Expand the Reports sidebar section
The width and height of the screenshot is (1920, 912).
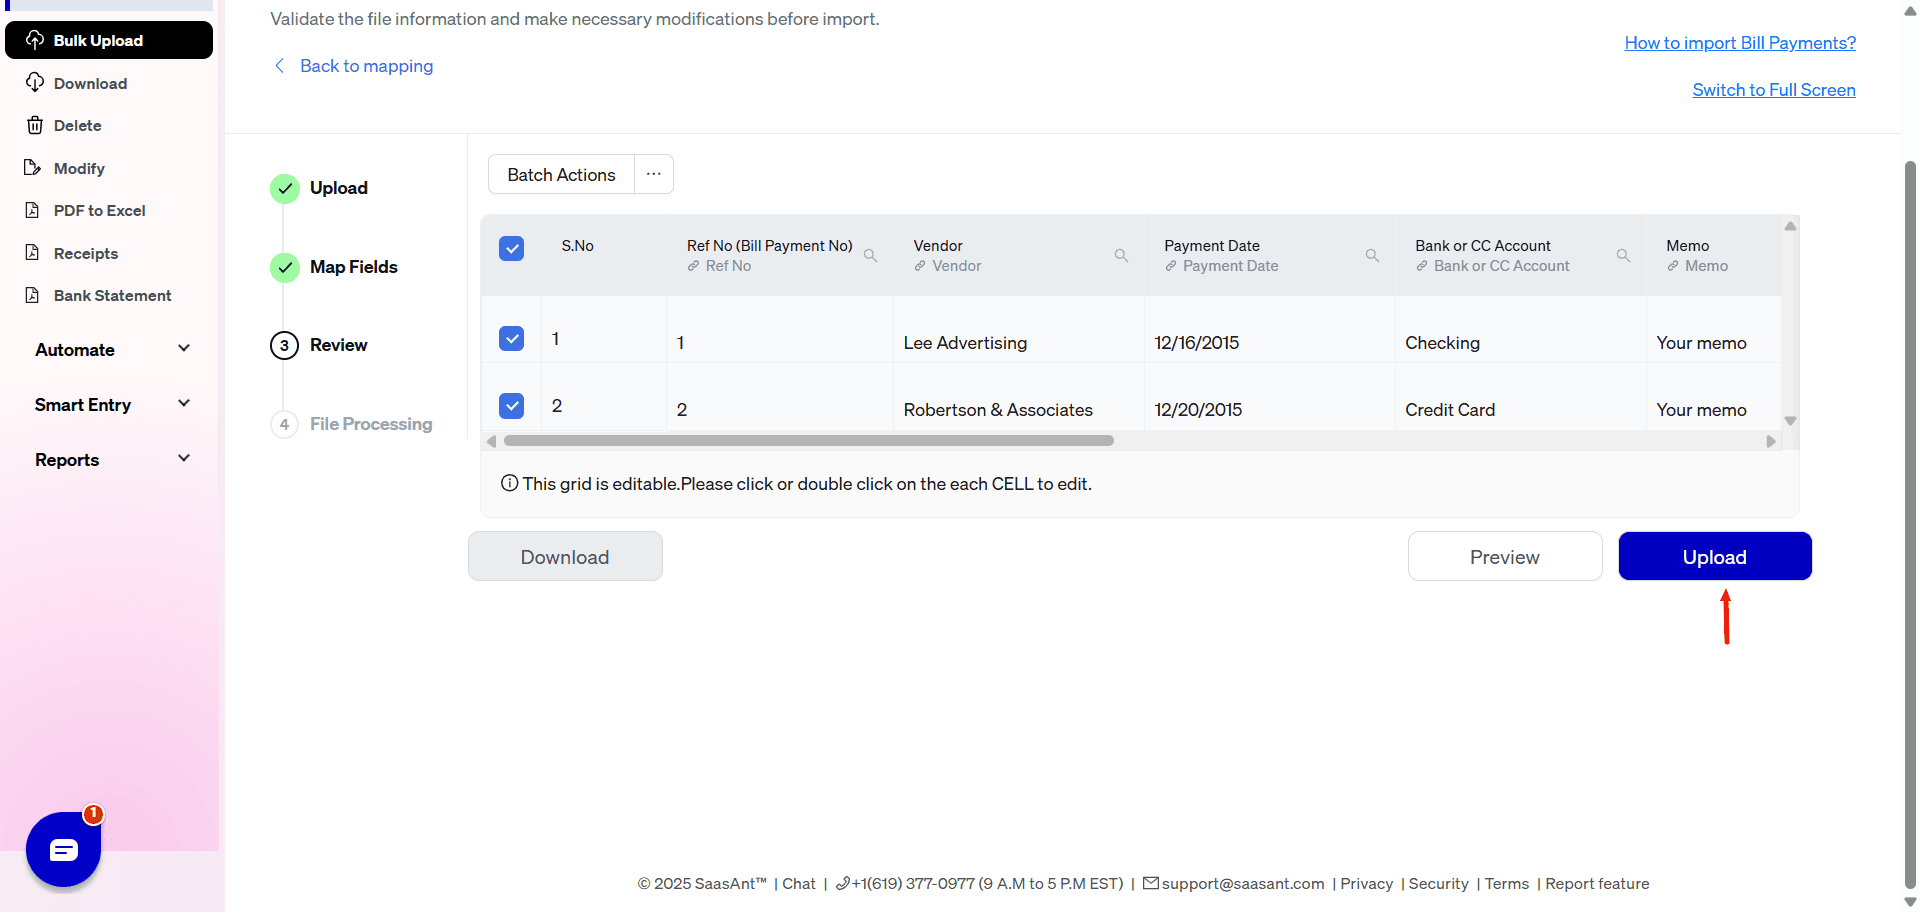112,459
